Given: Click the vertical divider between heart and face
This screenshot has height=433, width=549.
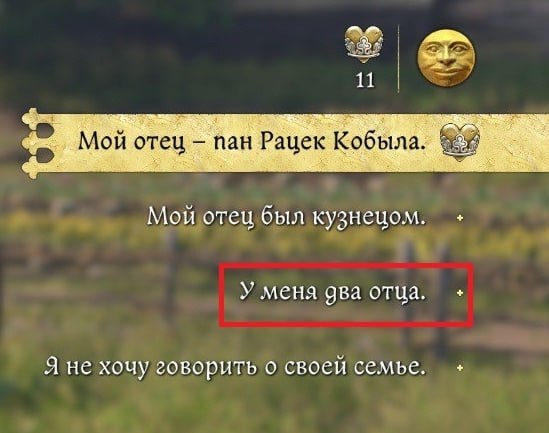Looking at the screenshot, I should (398, 58).
